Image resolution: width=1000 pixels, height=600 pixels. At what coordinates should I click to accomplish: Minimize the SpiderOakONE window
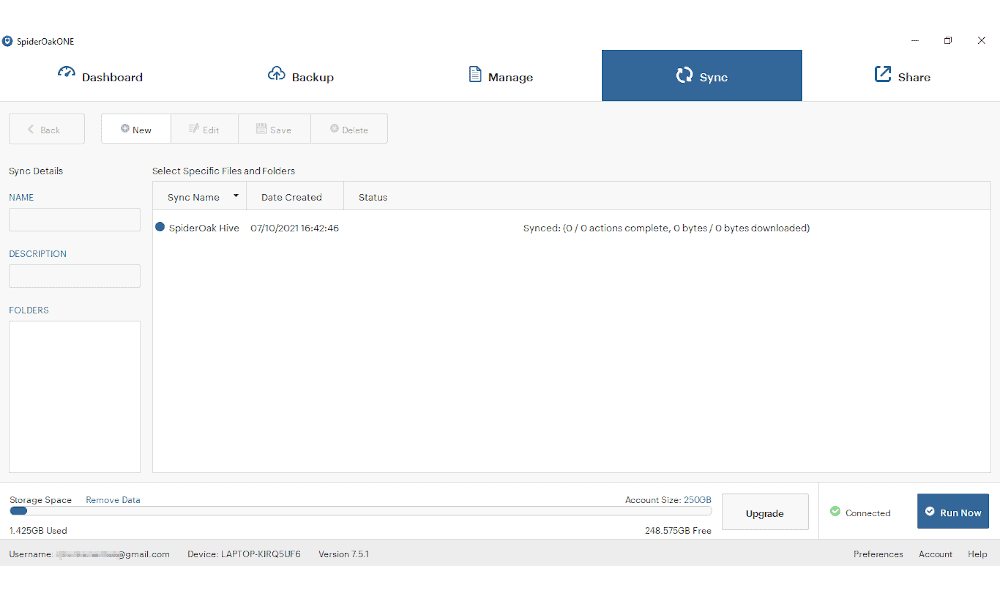915,41
